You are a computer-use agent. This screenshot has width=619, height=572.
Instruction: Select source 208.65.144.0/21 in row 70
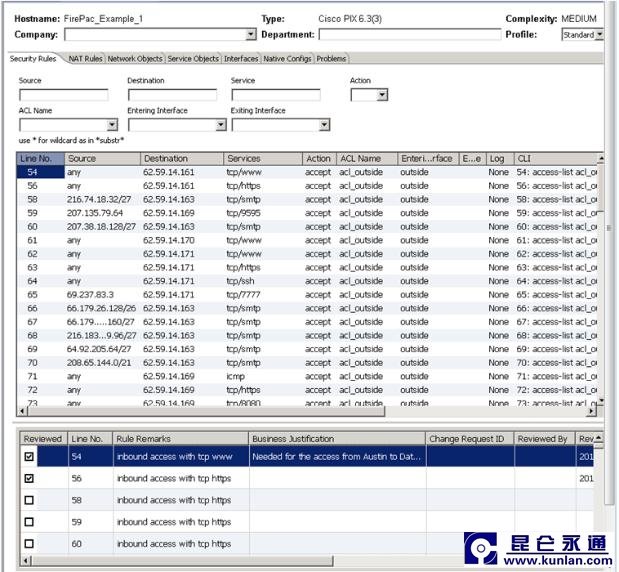click(x=99, y=363)
